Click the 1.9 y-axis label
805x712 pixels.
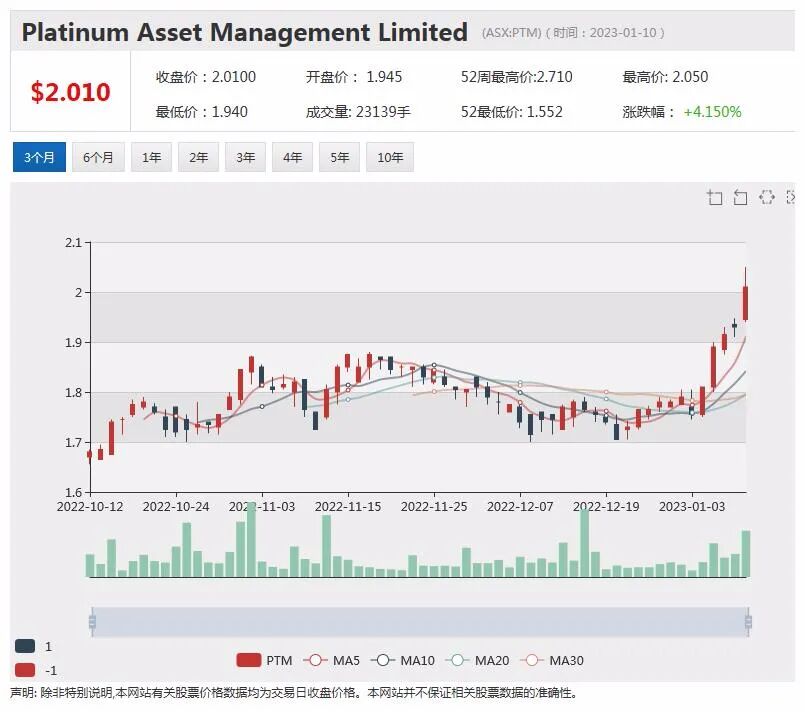click(73, 342)
